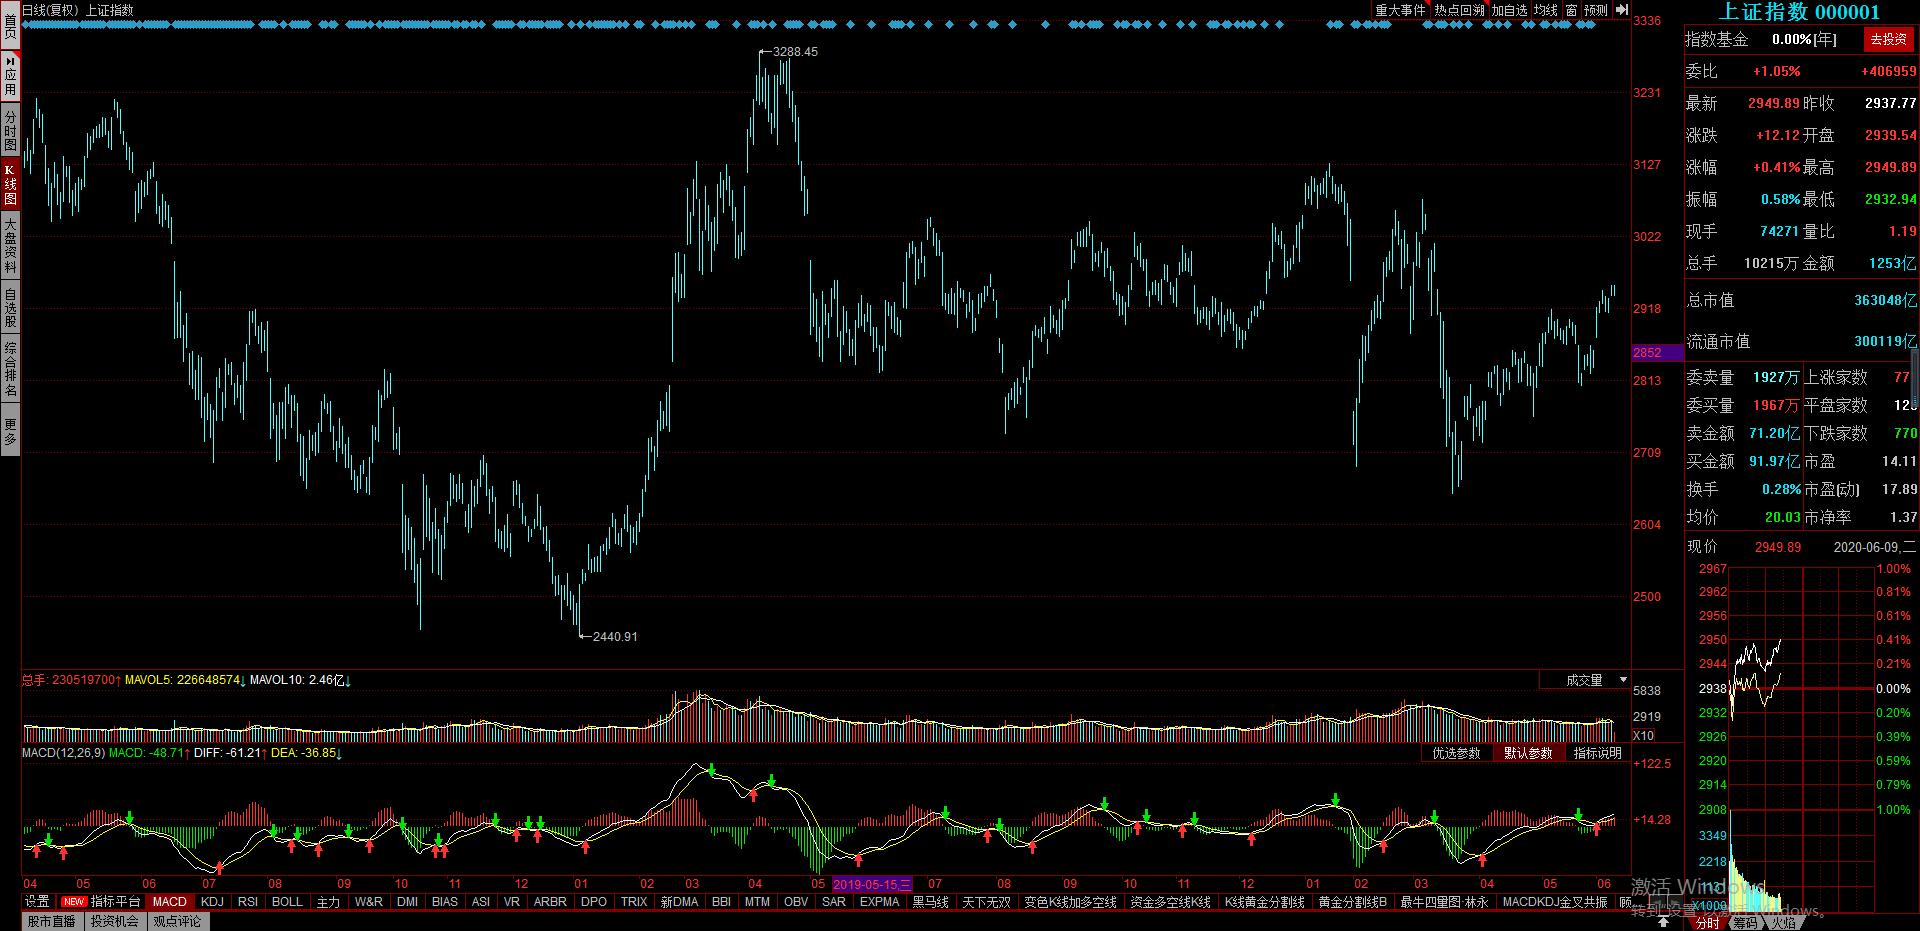
Task: Select the BOLL indicator tab
Action: tap(287, 901)
